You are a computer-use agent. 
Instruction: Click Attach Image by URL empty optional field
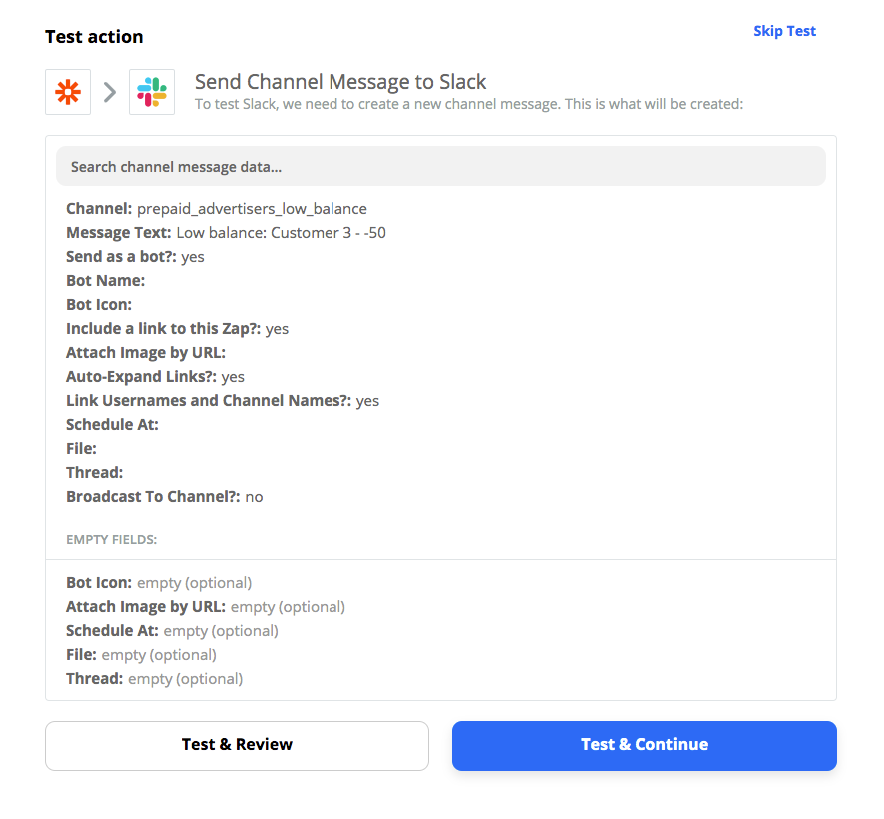(205, 606)
